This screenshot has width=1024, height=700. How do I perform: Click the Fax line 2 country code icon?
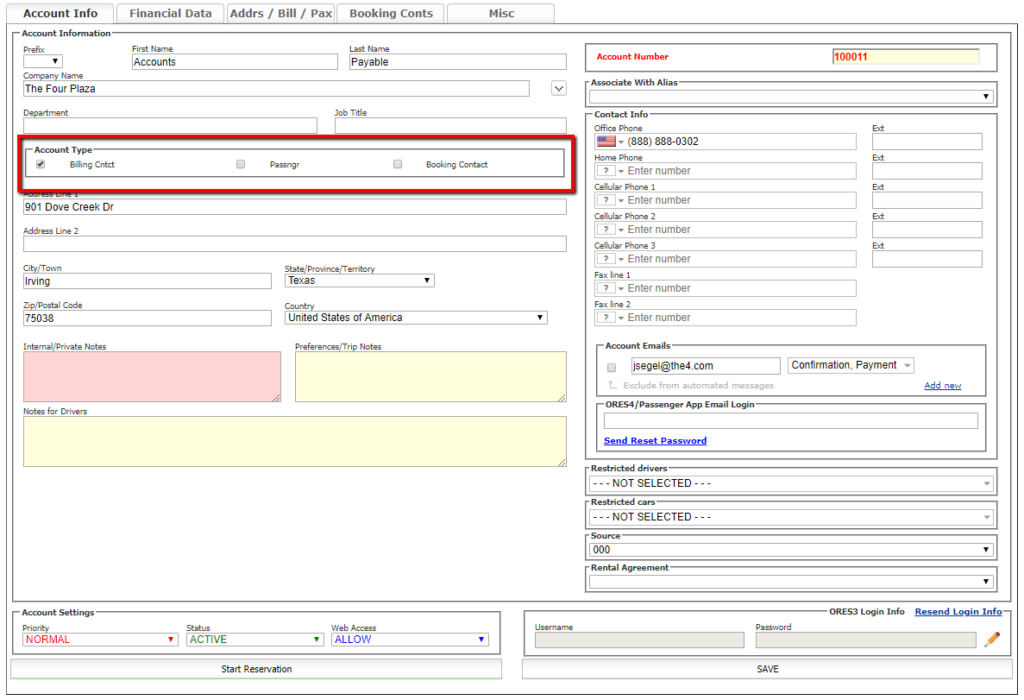[610, 318]
